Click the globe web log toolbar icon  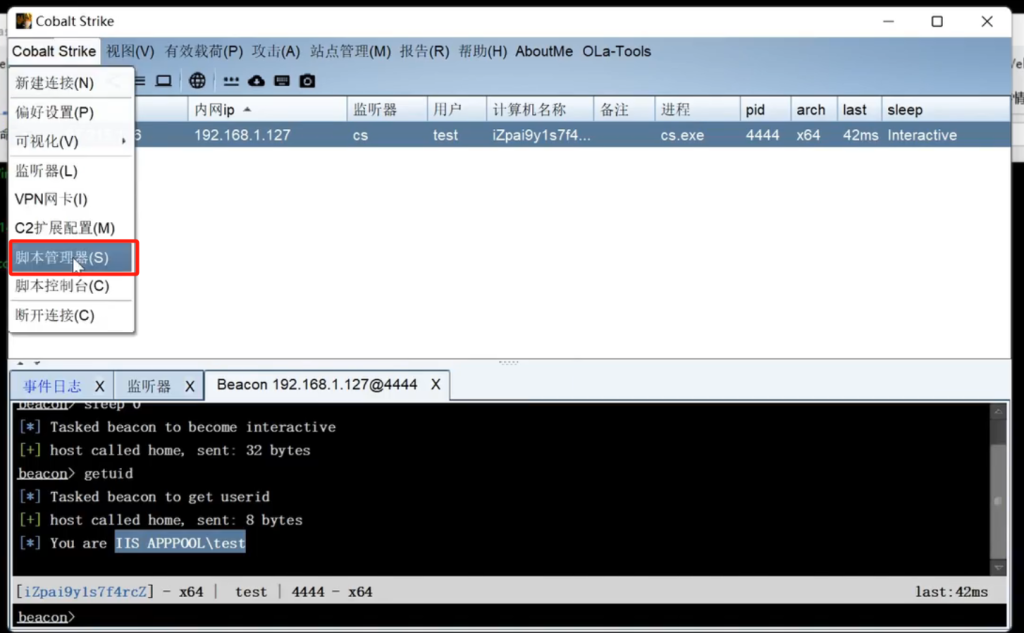pos(197,81)
